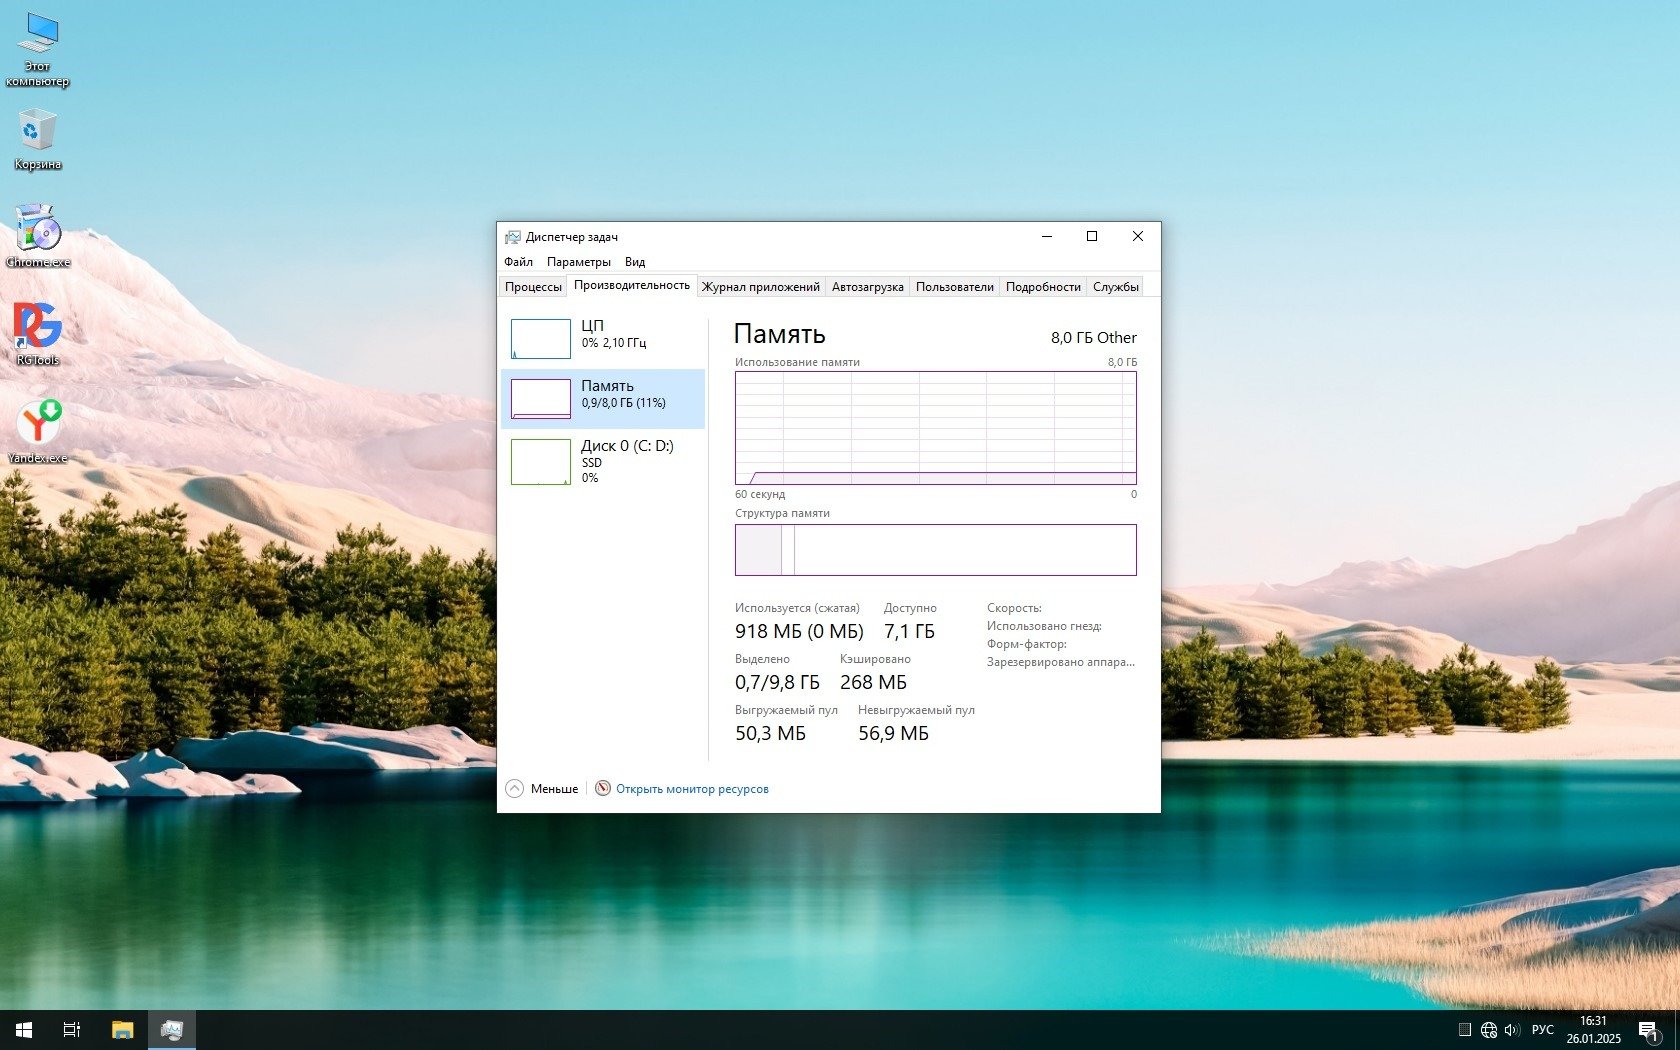Switch to the 'Автозагрузка' tab

pos(867,287)
